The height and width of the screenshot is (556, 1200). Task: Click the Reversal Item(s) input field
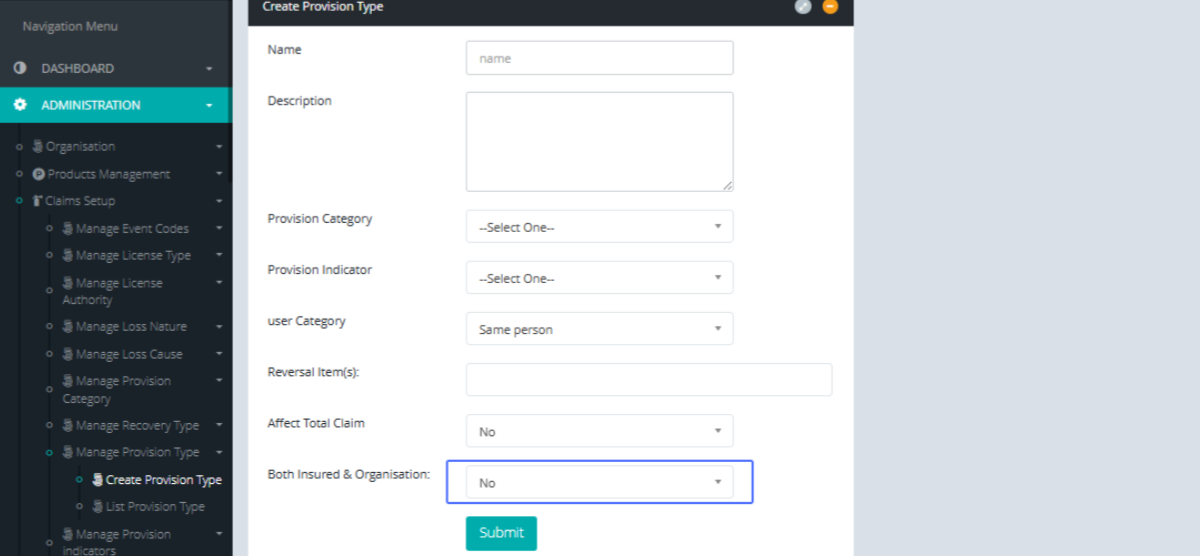point(648,380)
